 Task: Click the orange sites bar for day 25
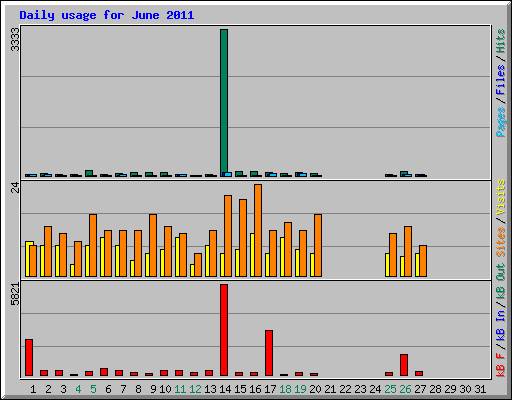coord(393,255)
